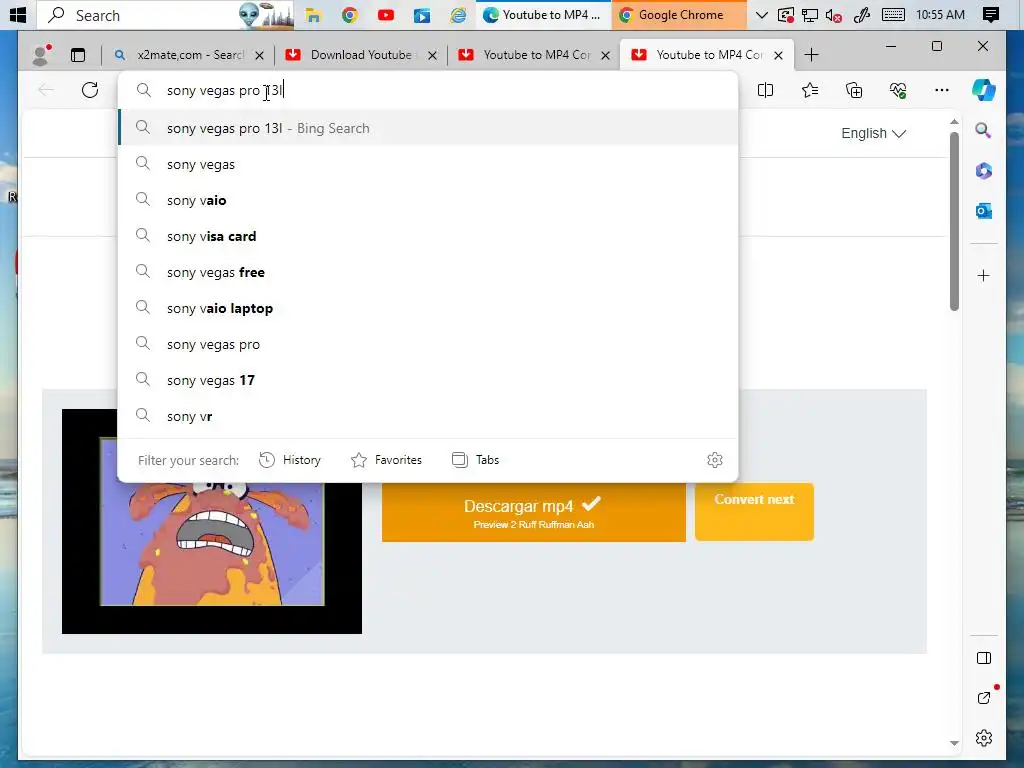Add a sidebar app with plus icon
Screen dimensions: 1024x768
coord(984,276)
